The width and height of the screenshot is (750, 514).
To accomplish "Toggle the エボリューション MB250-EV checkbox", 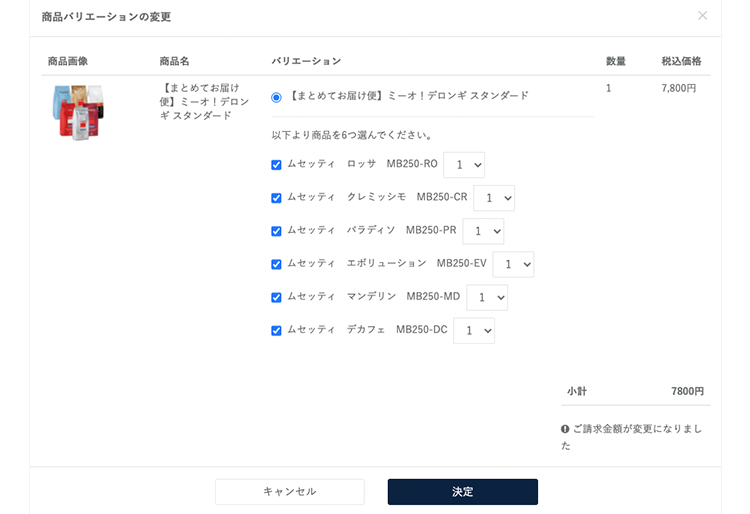I will [x=276, y=264].
